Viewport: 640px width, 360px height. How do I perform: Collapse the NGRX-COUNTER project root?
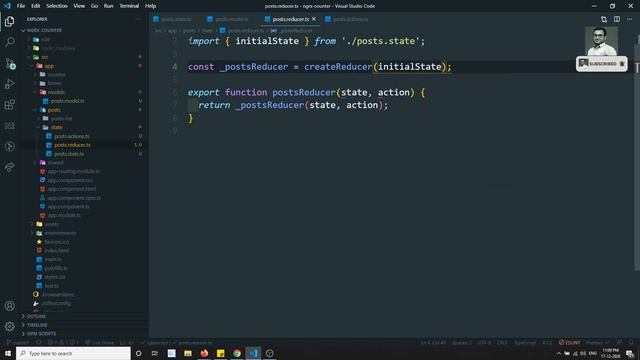(44, 30)
